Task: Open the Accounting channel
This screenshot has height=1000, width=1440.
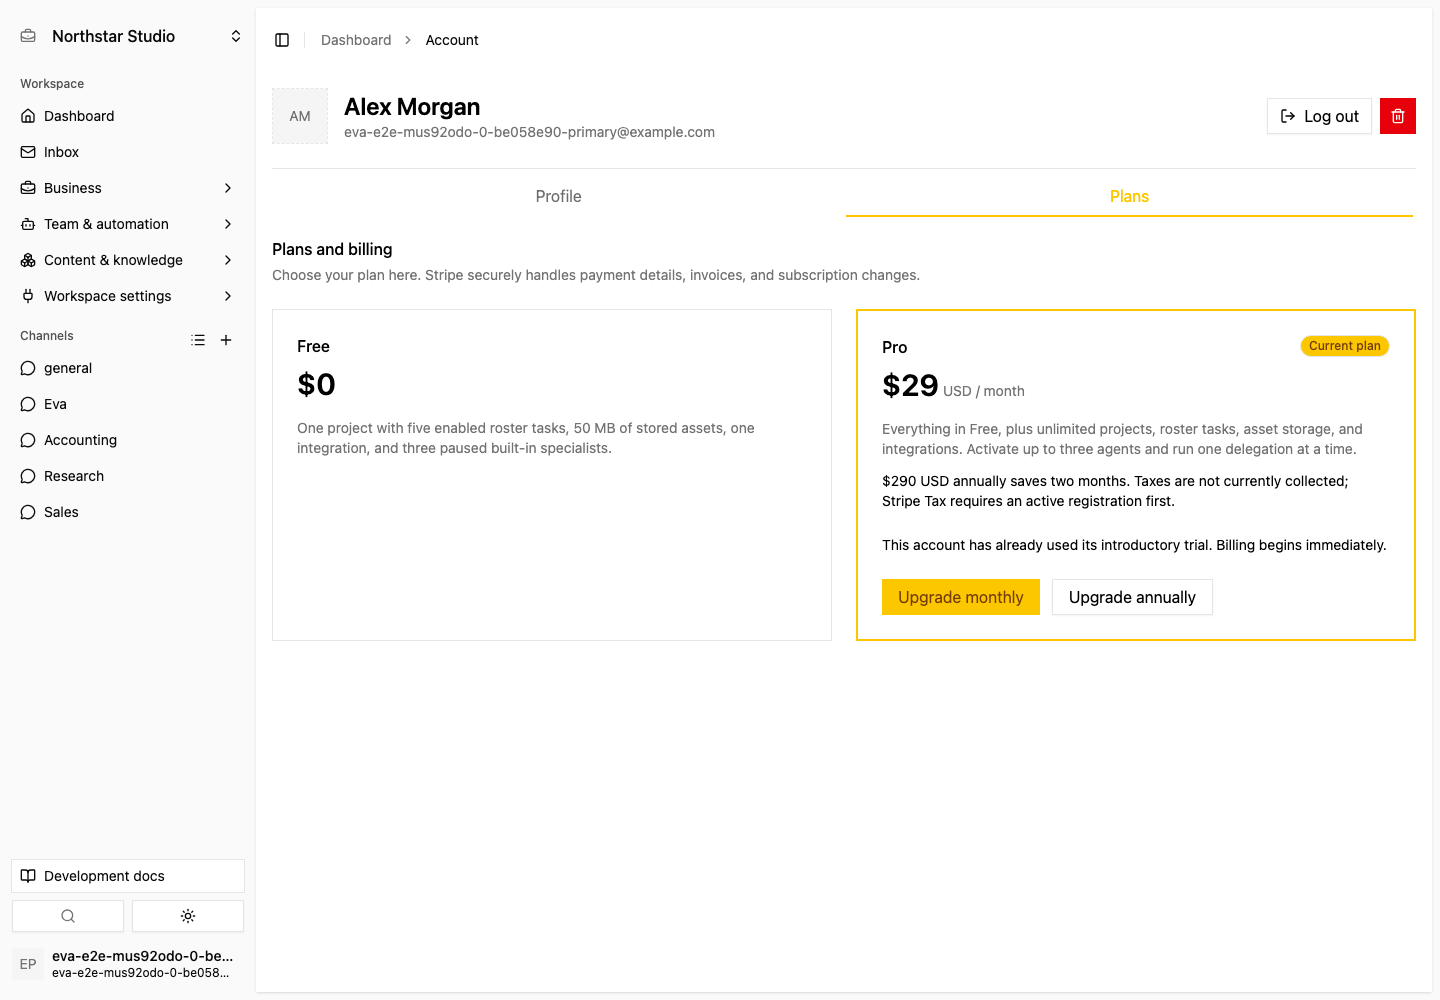Action: 128,440
